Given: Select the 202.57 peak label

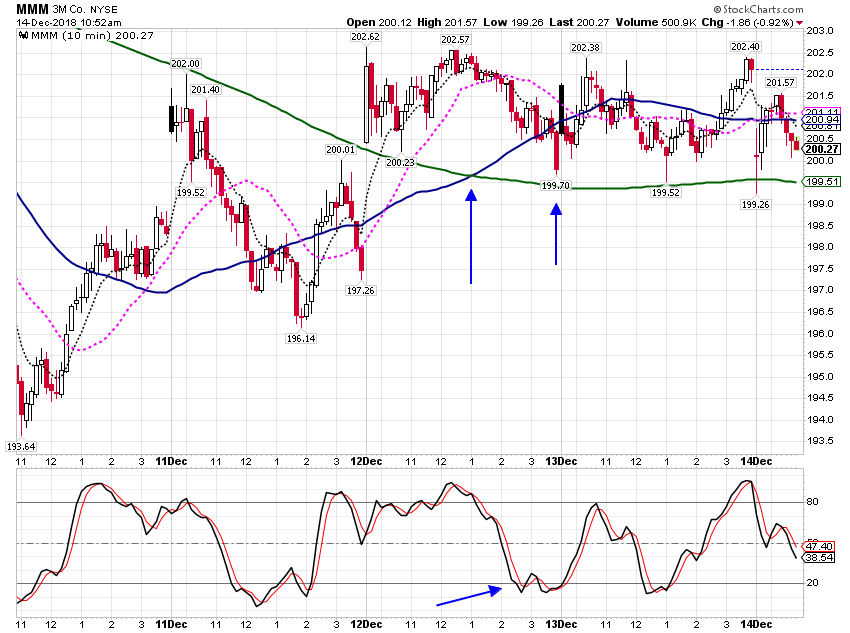Looking at the screenshot, I should pyautogui.click(x=455, y=40).
